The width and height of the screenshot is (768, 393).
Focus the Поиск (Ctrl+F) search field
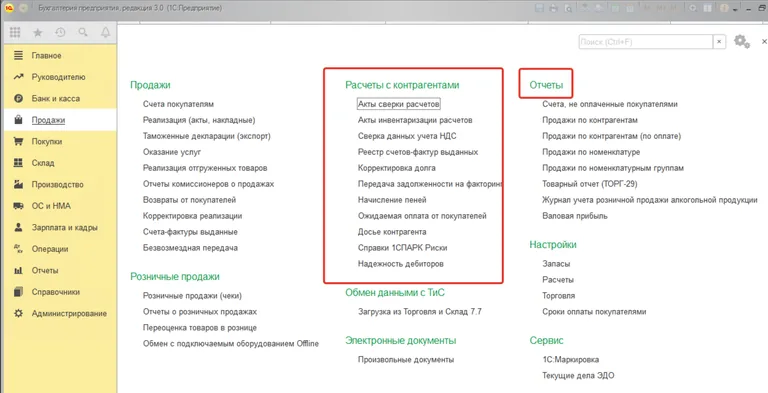646,42
